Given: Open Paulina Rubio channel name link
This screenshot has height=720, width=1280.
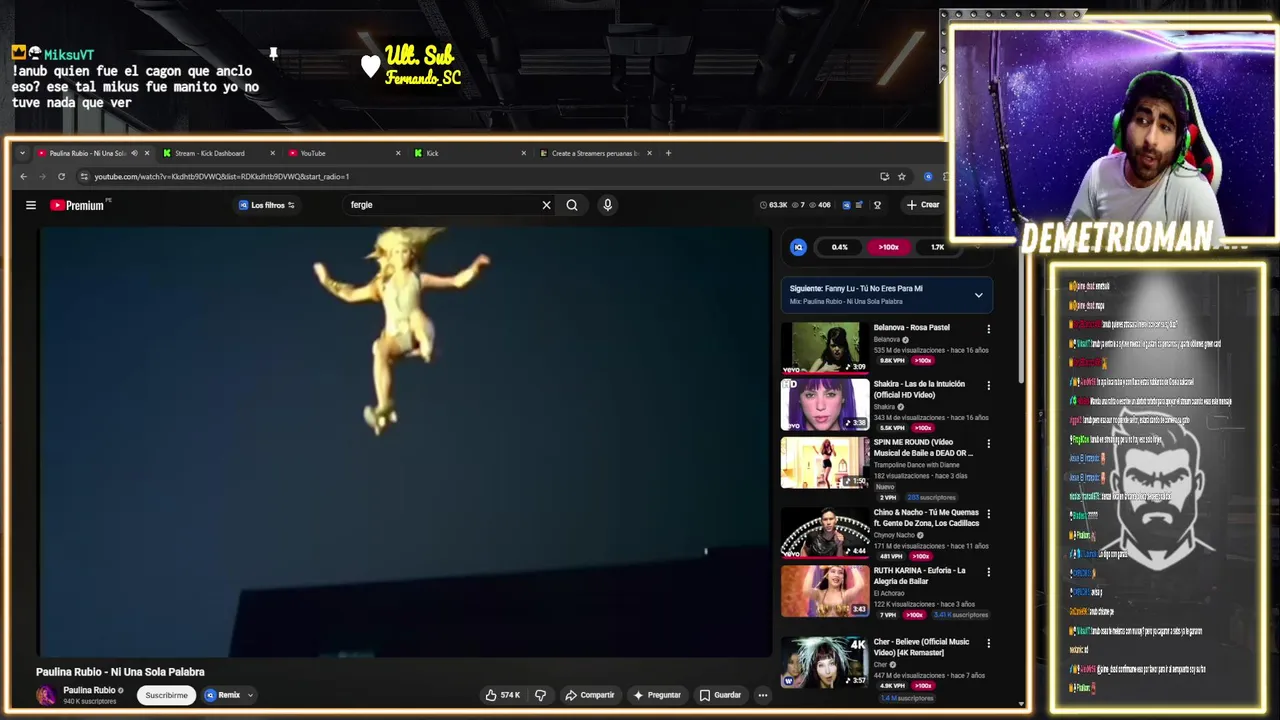Looking at the screenshot, I should [89, 690].
